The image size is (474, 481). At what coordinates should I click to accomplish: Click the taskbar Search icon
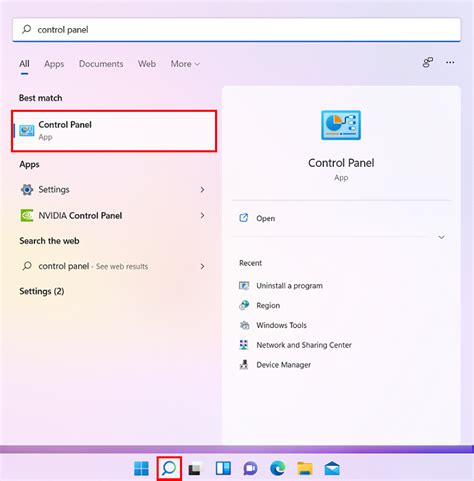[169, 469]
